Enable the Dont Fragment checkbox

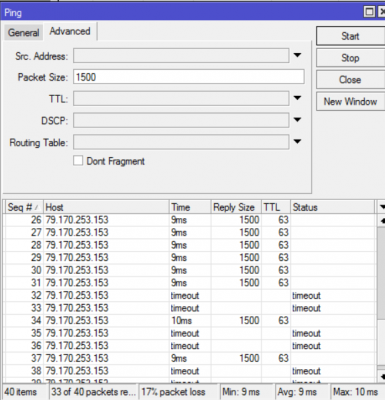coord(78,161)
